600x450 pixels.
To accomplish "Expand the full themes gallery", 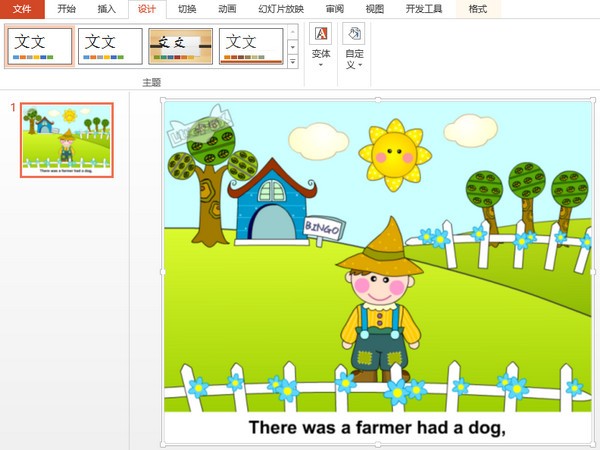I will click(293, 62).
